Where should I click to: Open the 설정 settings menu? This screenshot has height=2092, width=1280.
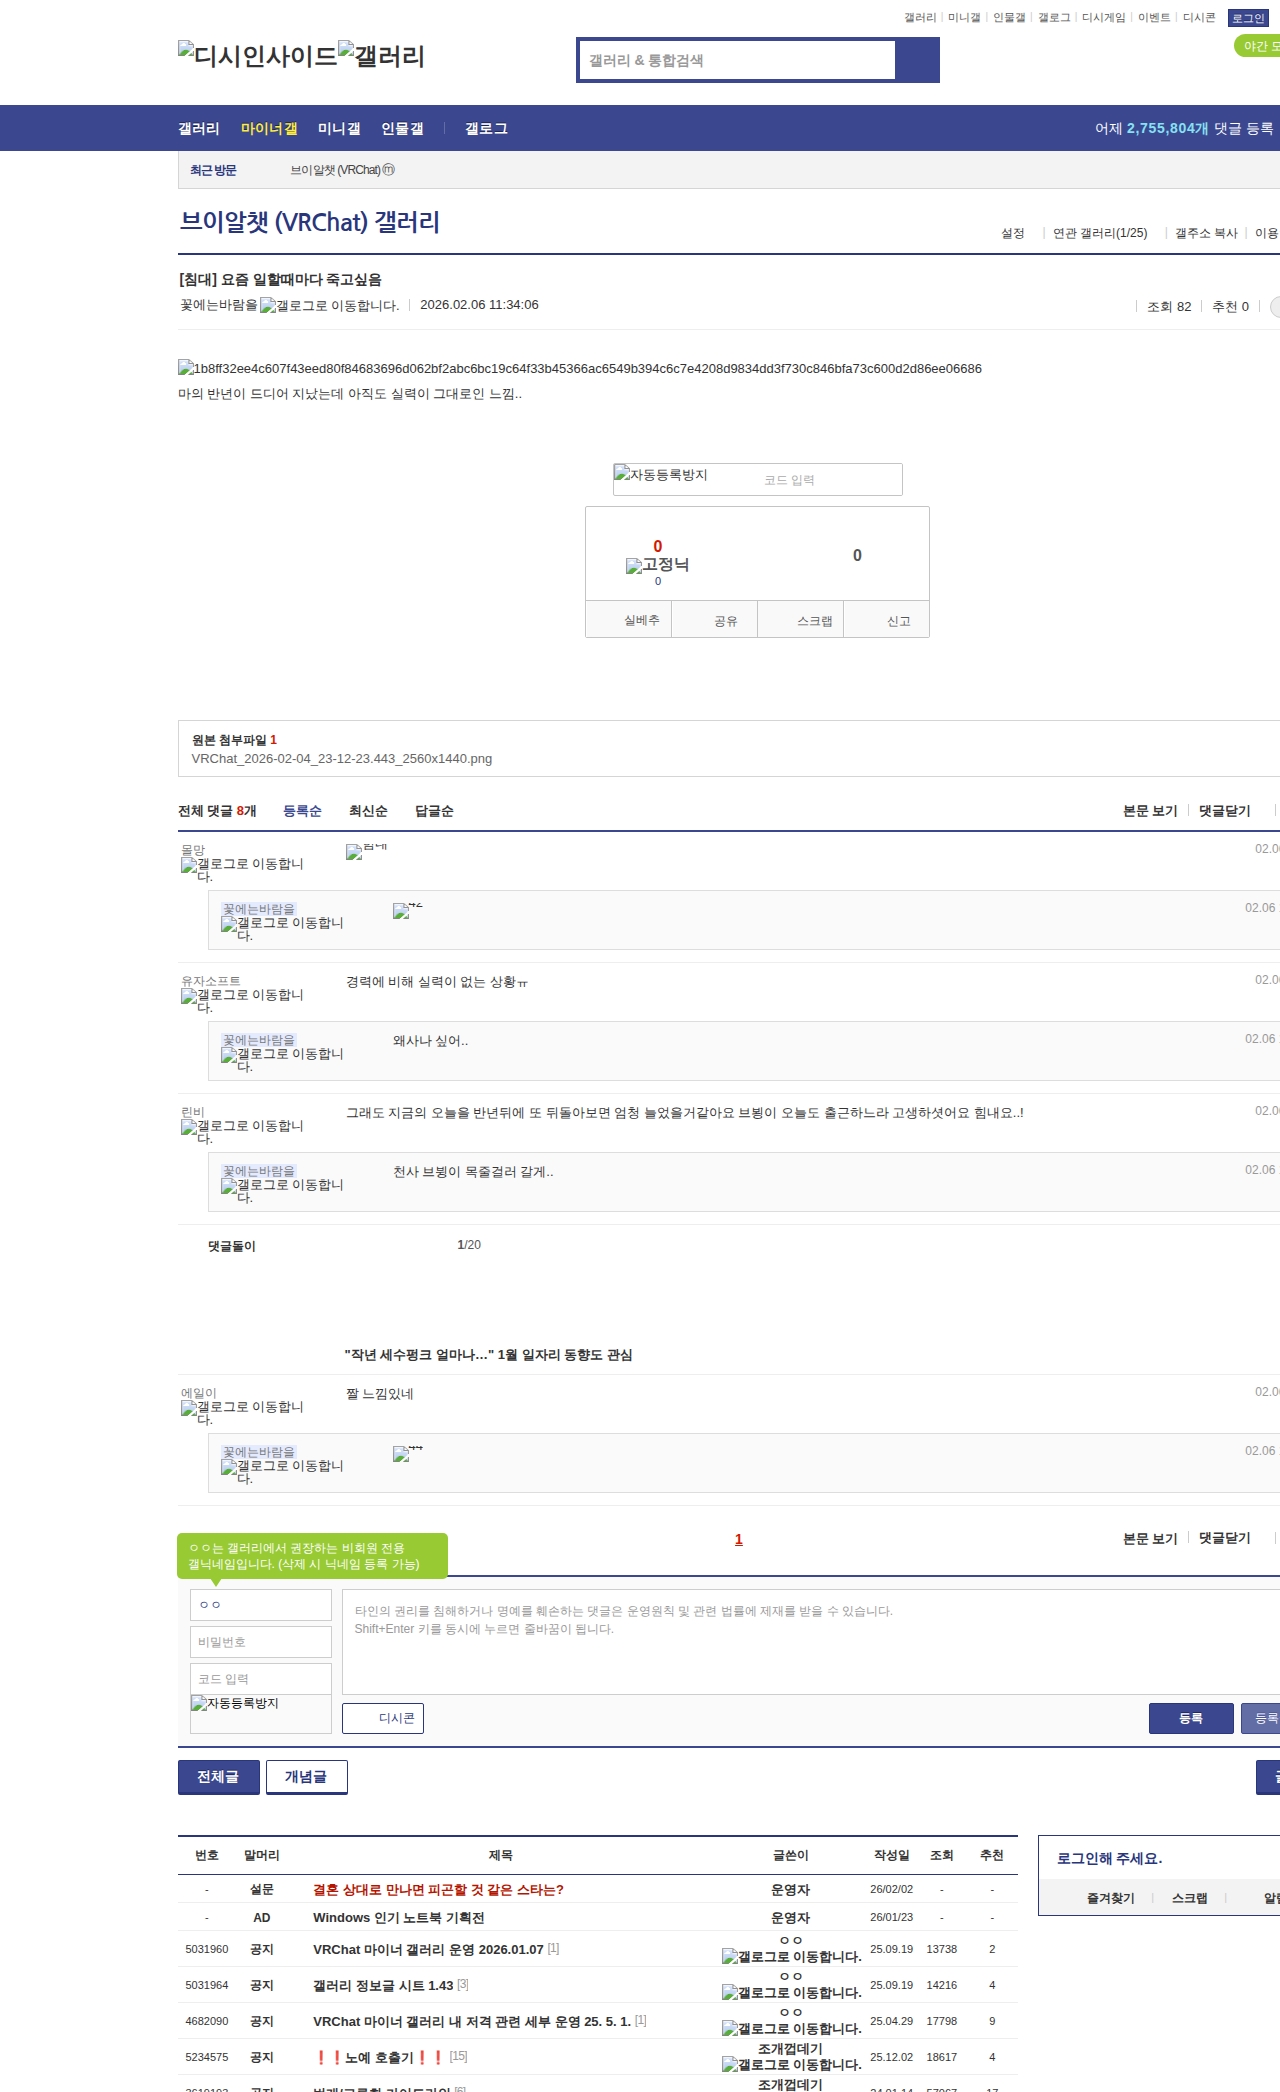[1012, 233]
